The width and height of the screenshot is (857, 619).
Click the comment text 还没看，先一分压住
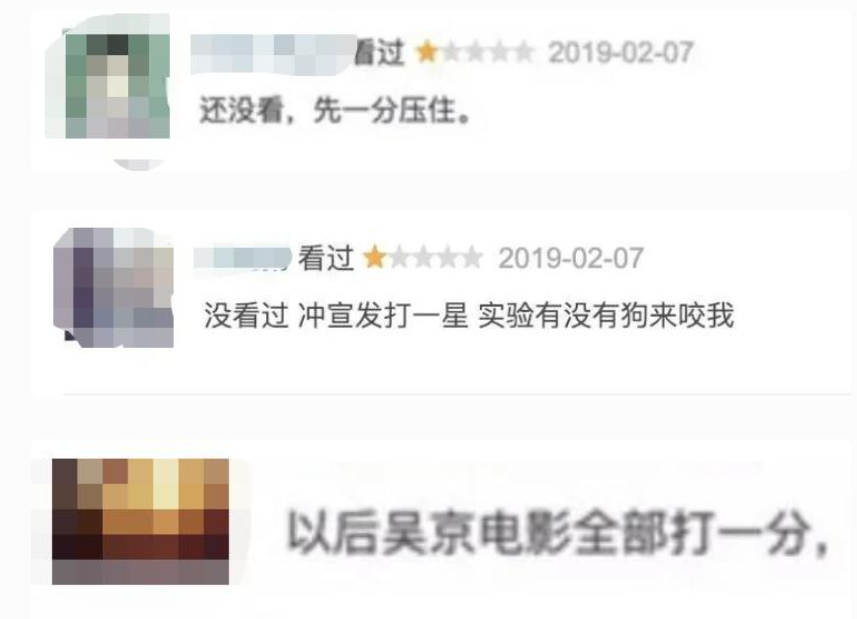334,111
